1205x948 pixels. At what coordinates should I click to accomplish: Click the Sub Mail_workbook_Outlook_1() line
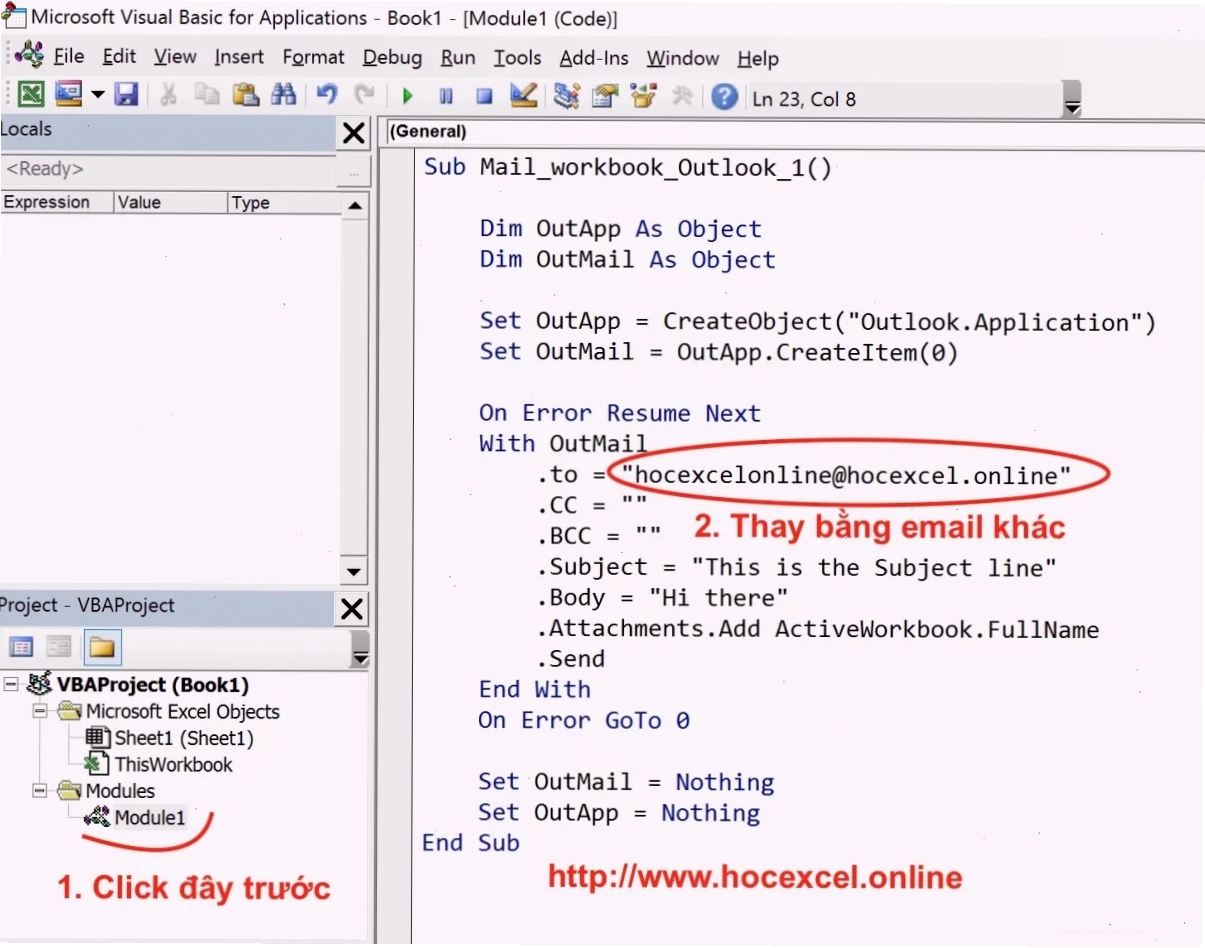click(627, 167)
